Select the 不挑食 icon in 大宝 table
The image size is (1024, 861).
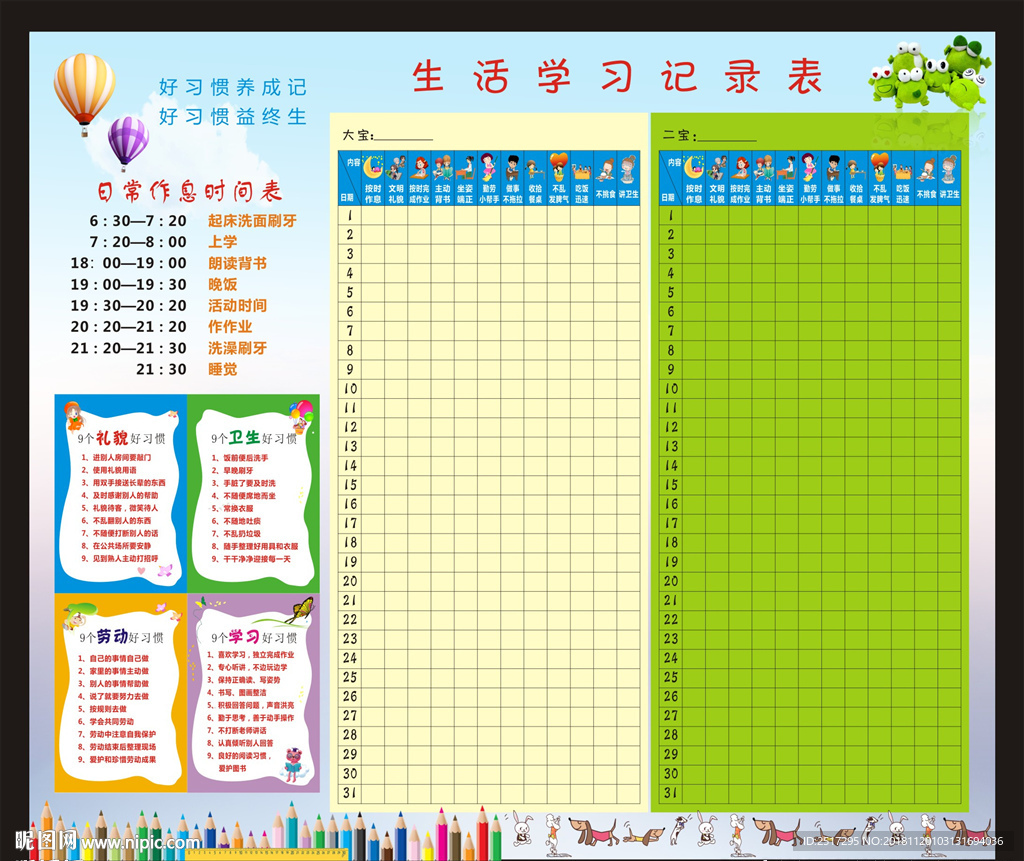(605, 169)
